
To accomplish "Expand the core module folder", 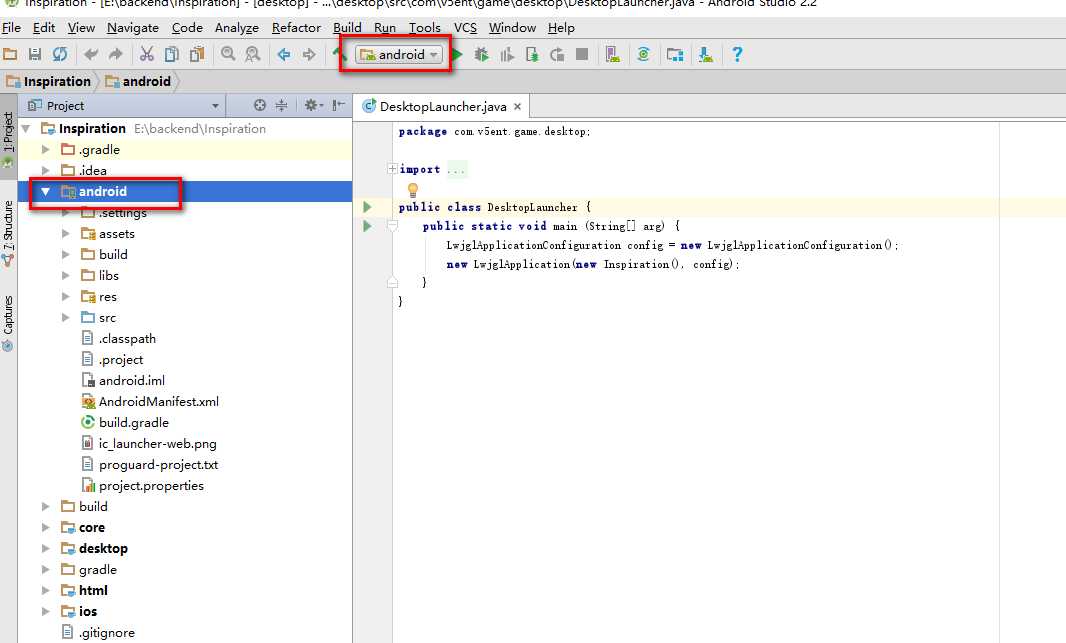I will pos(46,528).
